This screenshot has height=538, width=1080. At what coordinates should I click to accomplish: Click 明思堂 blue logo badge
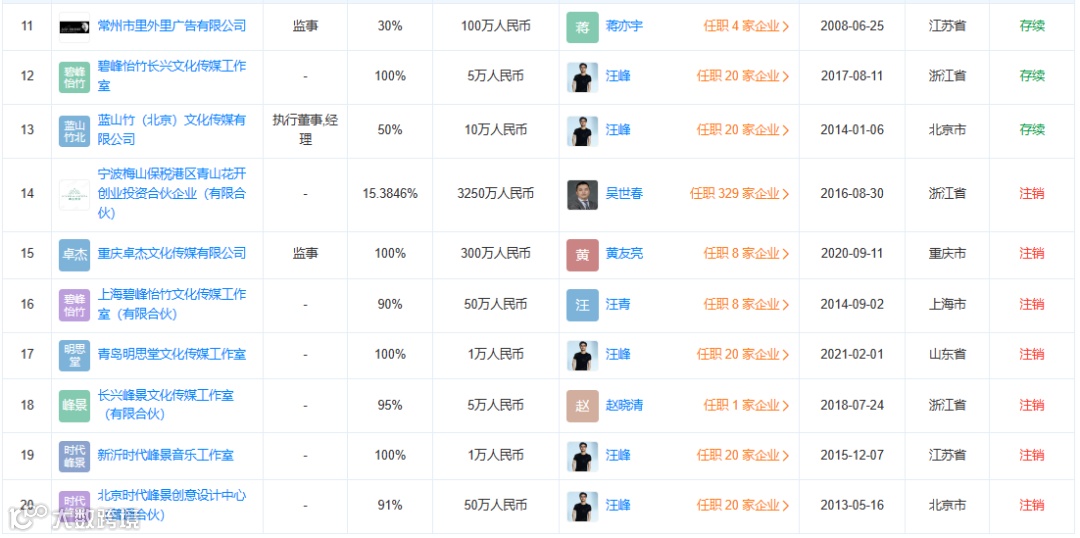(75, 355)
